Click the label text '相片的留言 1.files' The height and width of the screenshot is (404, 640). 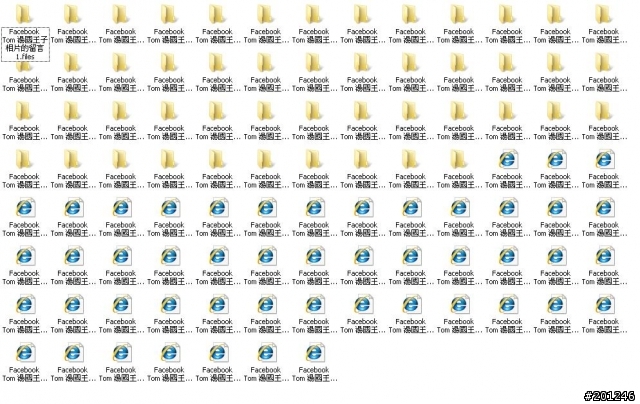pos(25,53)
